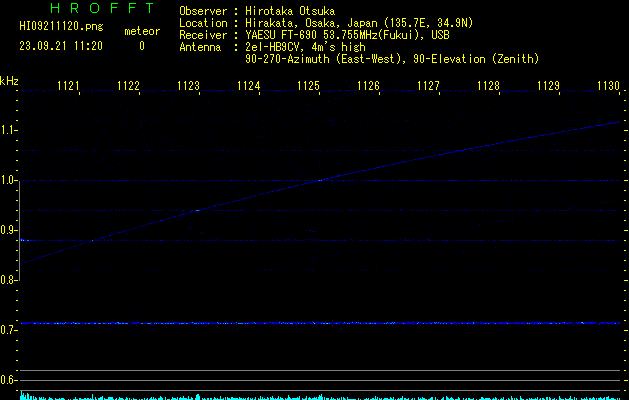Click time axis label 1123
This screenshot has height=400, width=629.
tap(189, 85)
